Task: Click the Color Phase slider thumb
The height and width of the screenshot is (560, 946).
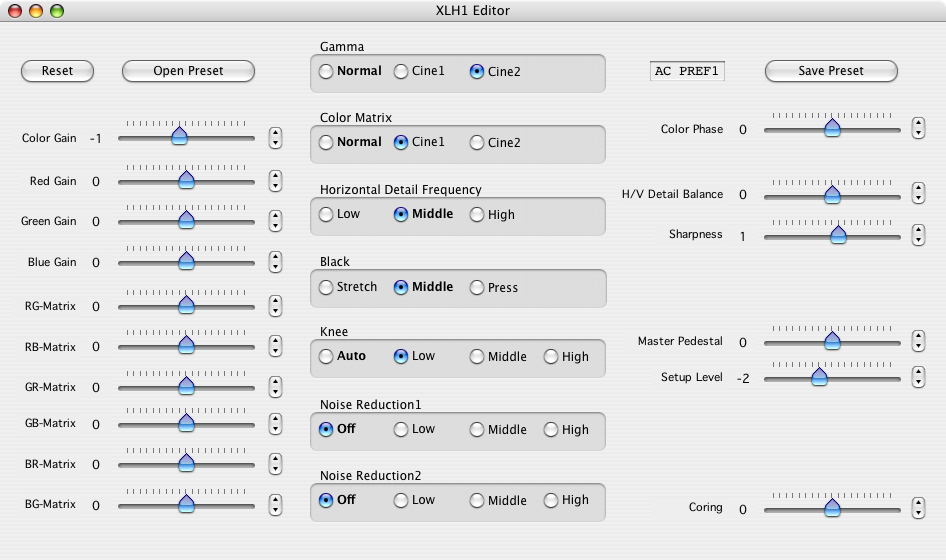Action: (x=833, y=127)
